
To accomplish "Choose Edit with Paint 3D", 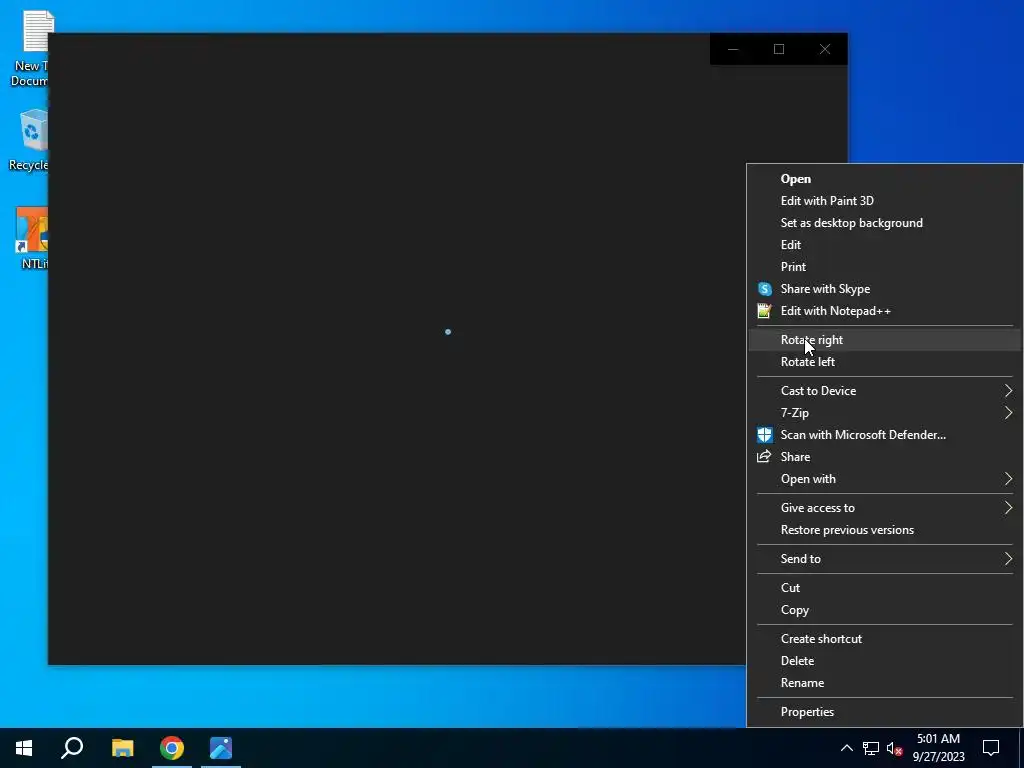I will pos(885,200).
